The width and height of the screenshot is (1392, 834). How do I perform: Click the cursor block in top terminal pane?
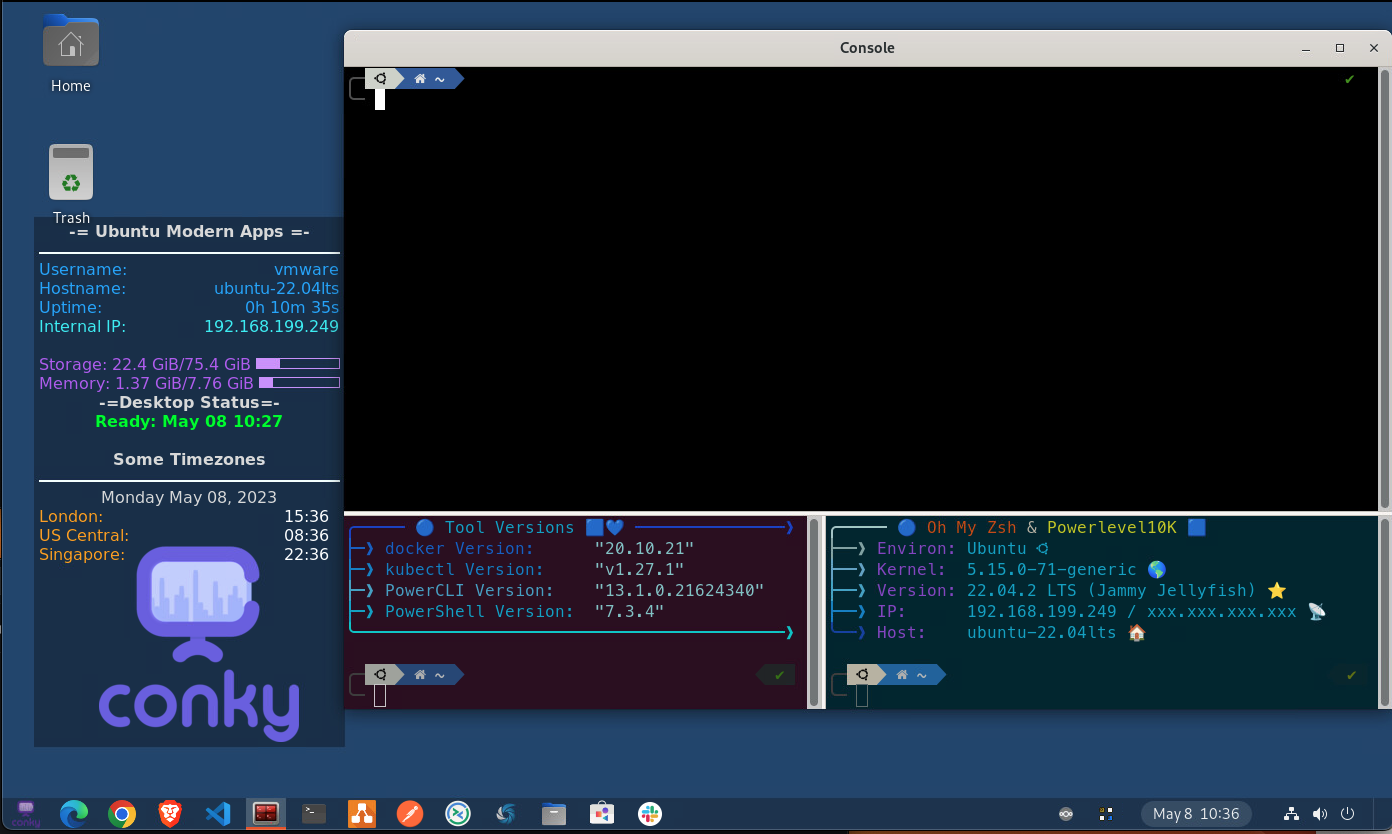(380, 99)
